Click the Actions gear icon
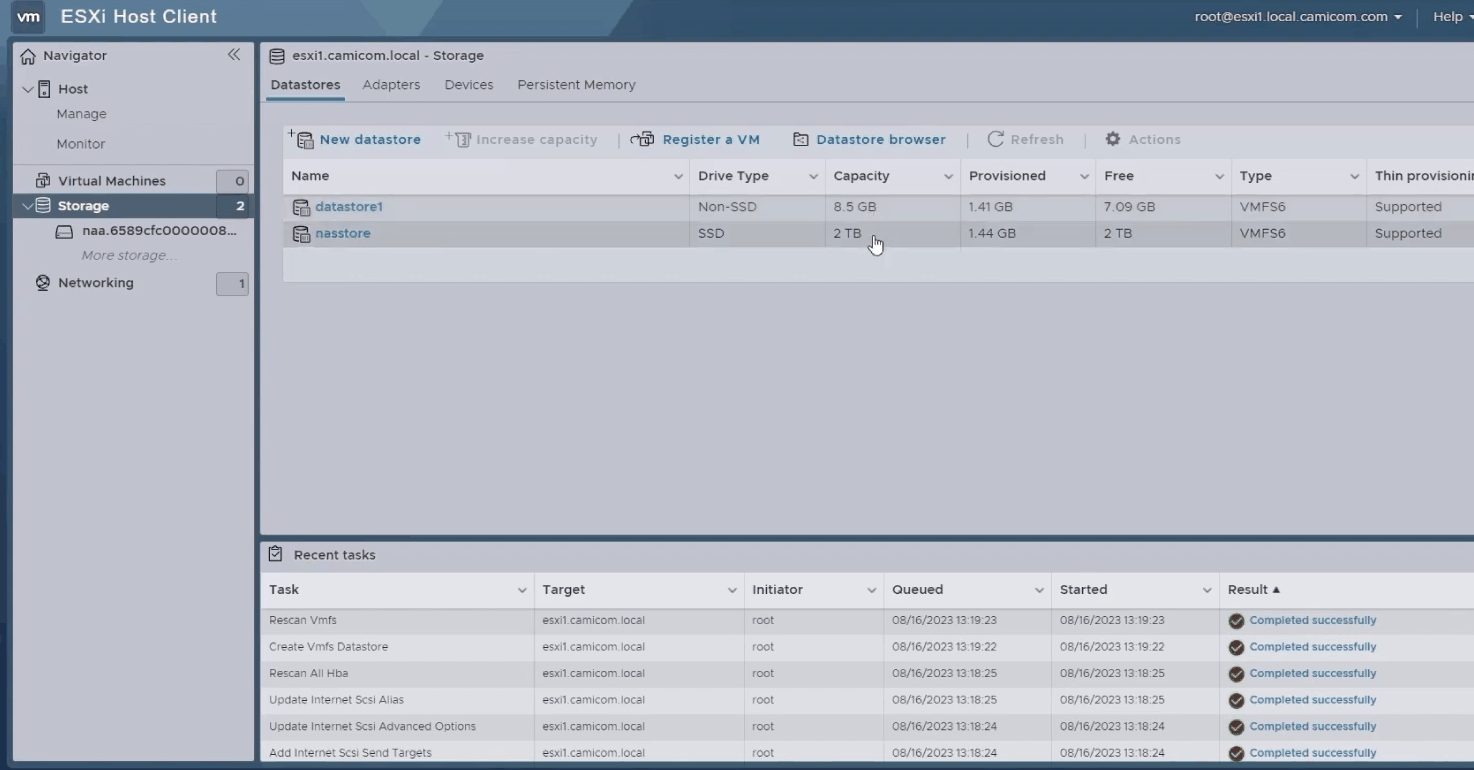This screenshot has height=770, width=1474. [x=1113, y=139]
